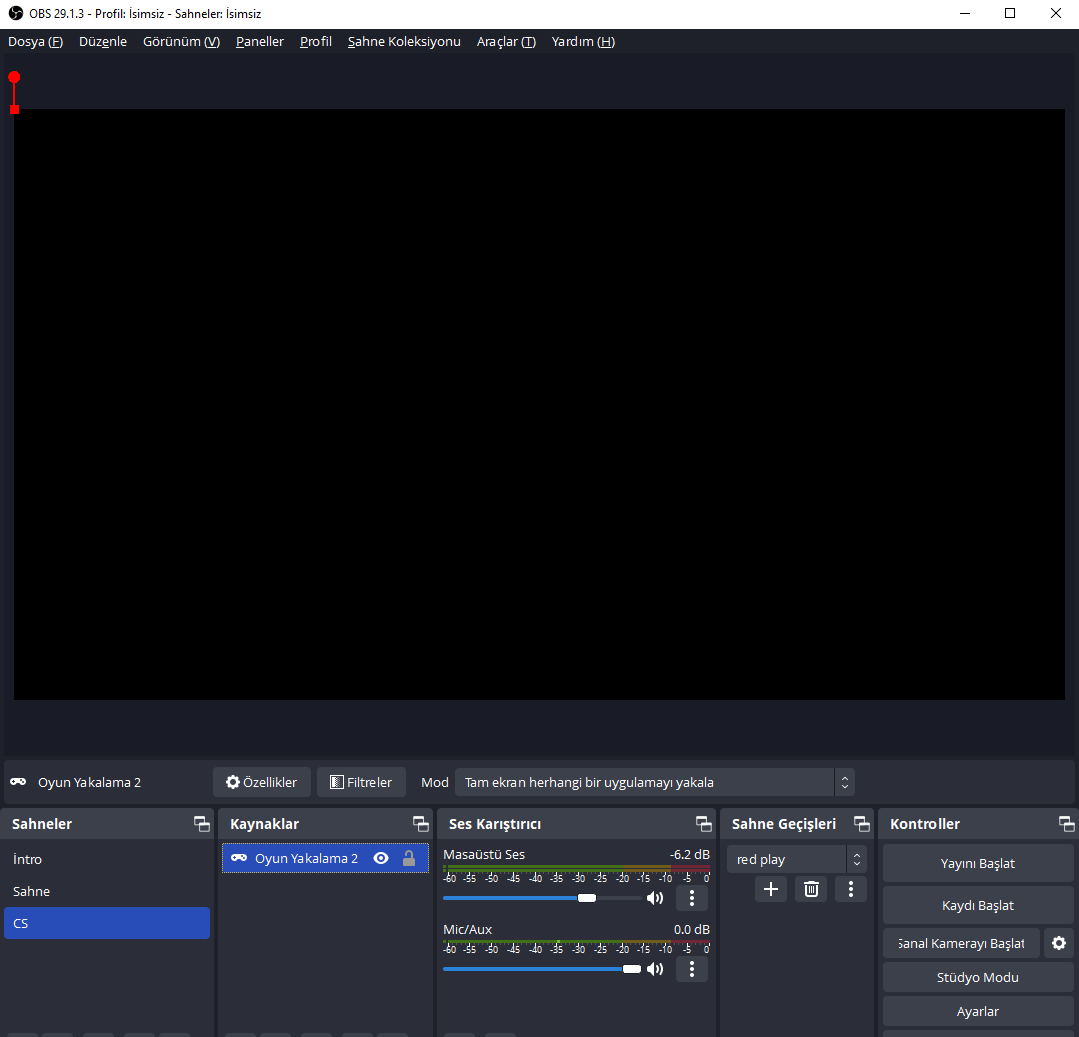This screenshot has width=1079, height=1037.
Task: Toggle the lock on Oyun Yakalama 2
Action: click(408, 858)
